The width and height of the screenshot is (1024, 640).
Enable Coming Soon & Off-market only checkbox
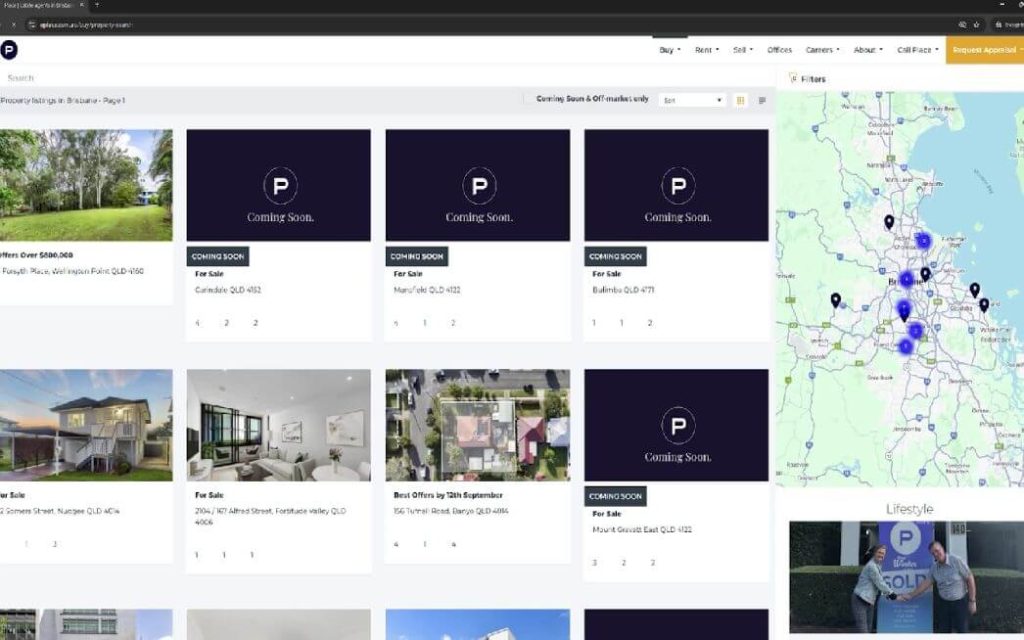(529, 100)
